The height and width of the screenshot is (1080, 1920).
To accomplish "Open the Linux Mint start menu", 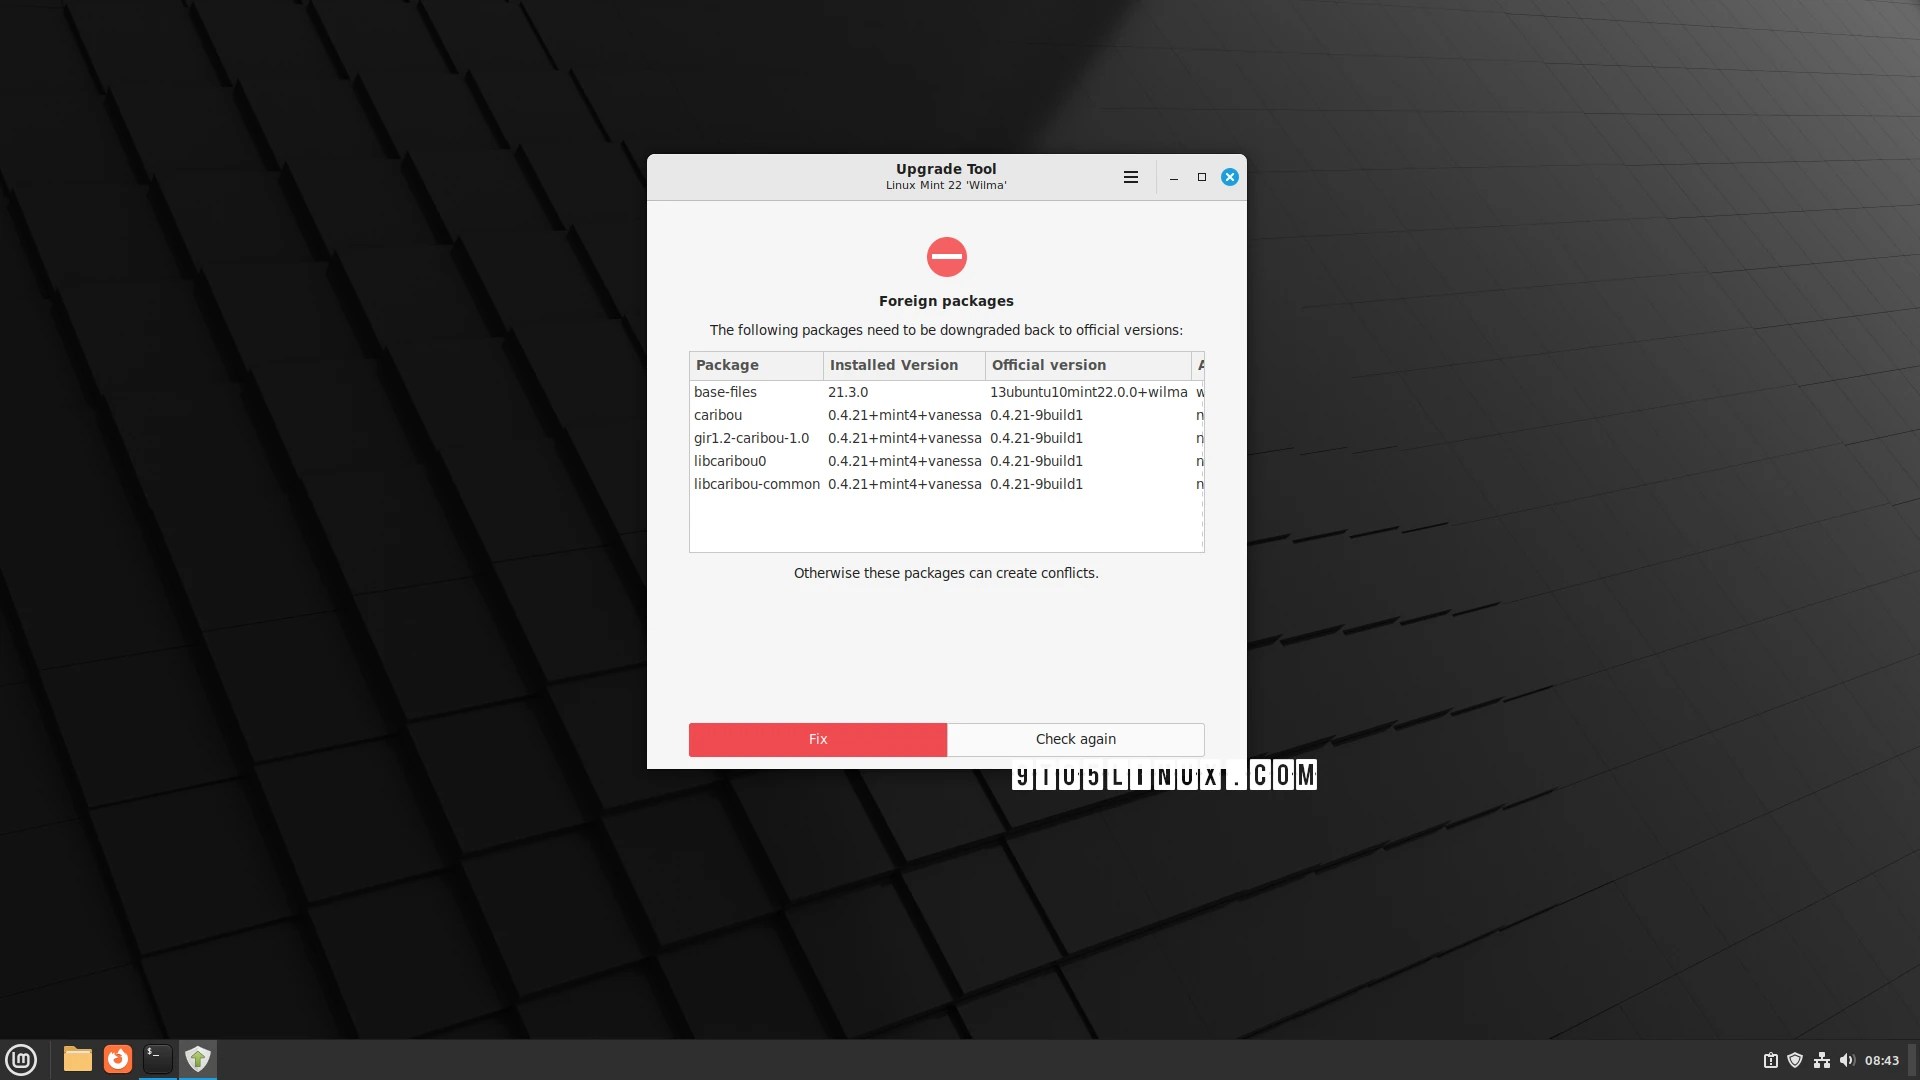I will (21, 1059).
